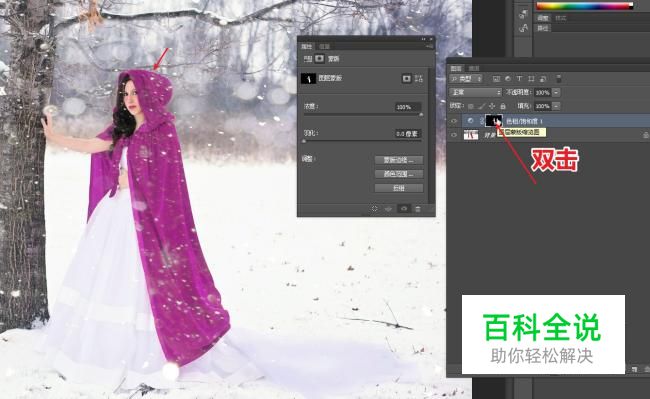This screenshot has width=650, height=399.
Task: Hide the Background layer
Action: [x=454, y=135]
